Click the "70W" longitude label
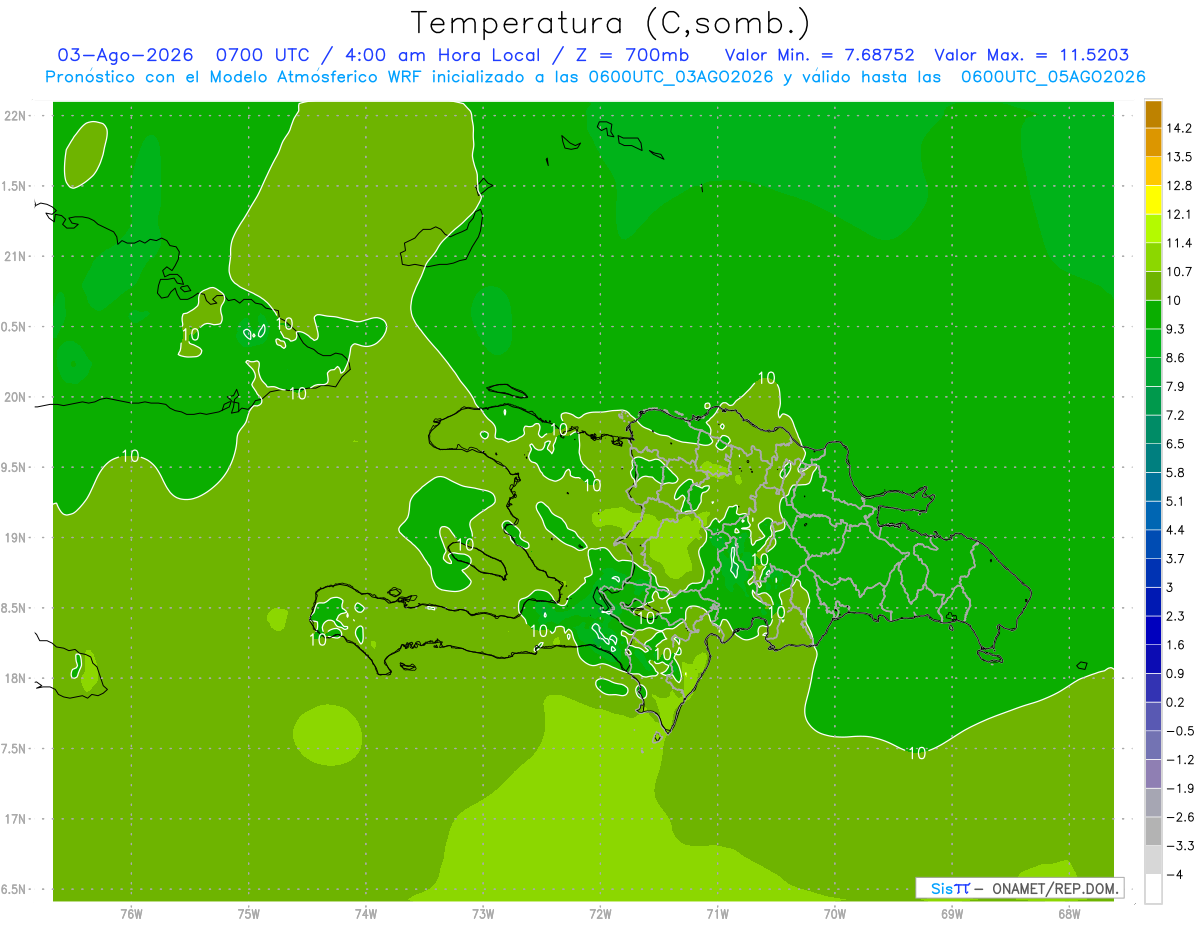 835,913
